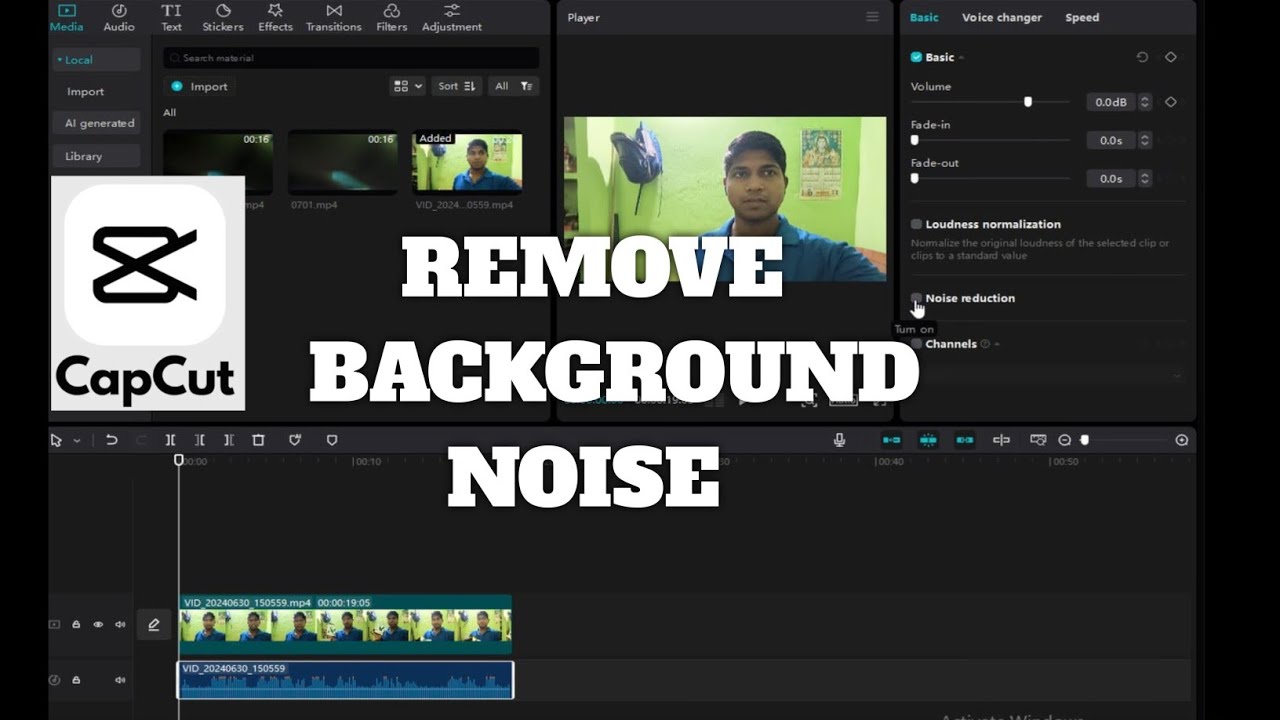Open the Sort dropdown in the media panel

[x=456, y=86]
